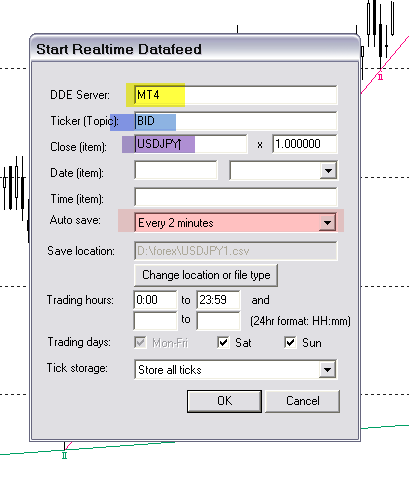
Task: Click the Close (item) field with USDJPY
Action: [x=191, y=144]
